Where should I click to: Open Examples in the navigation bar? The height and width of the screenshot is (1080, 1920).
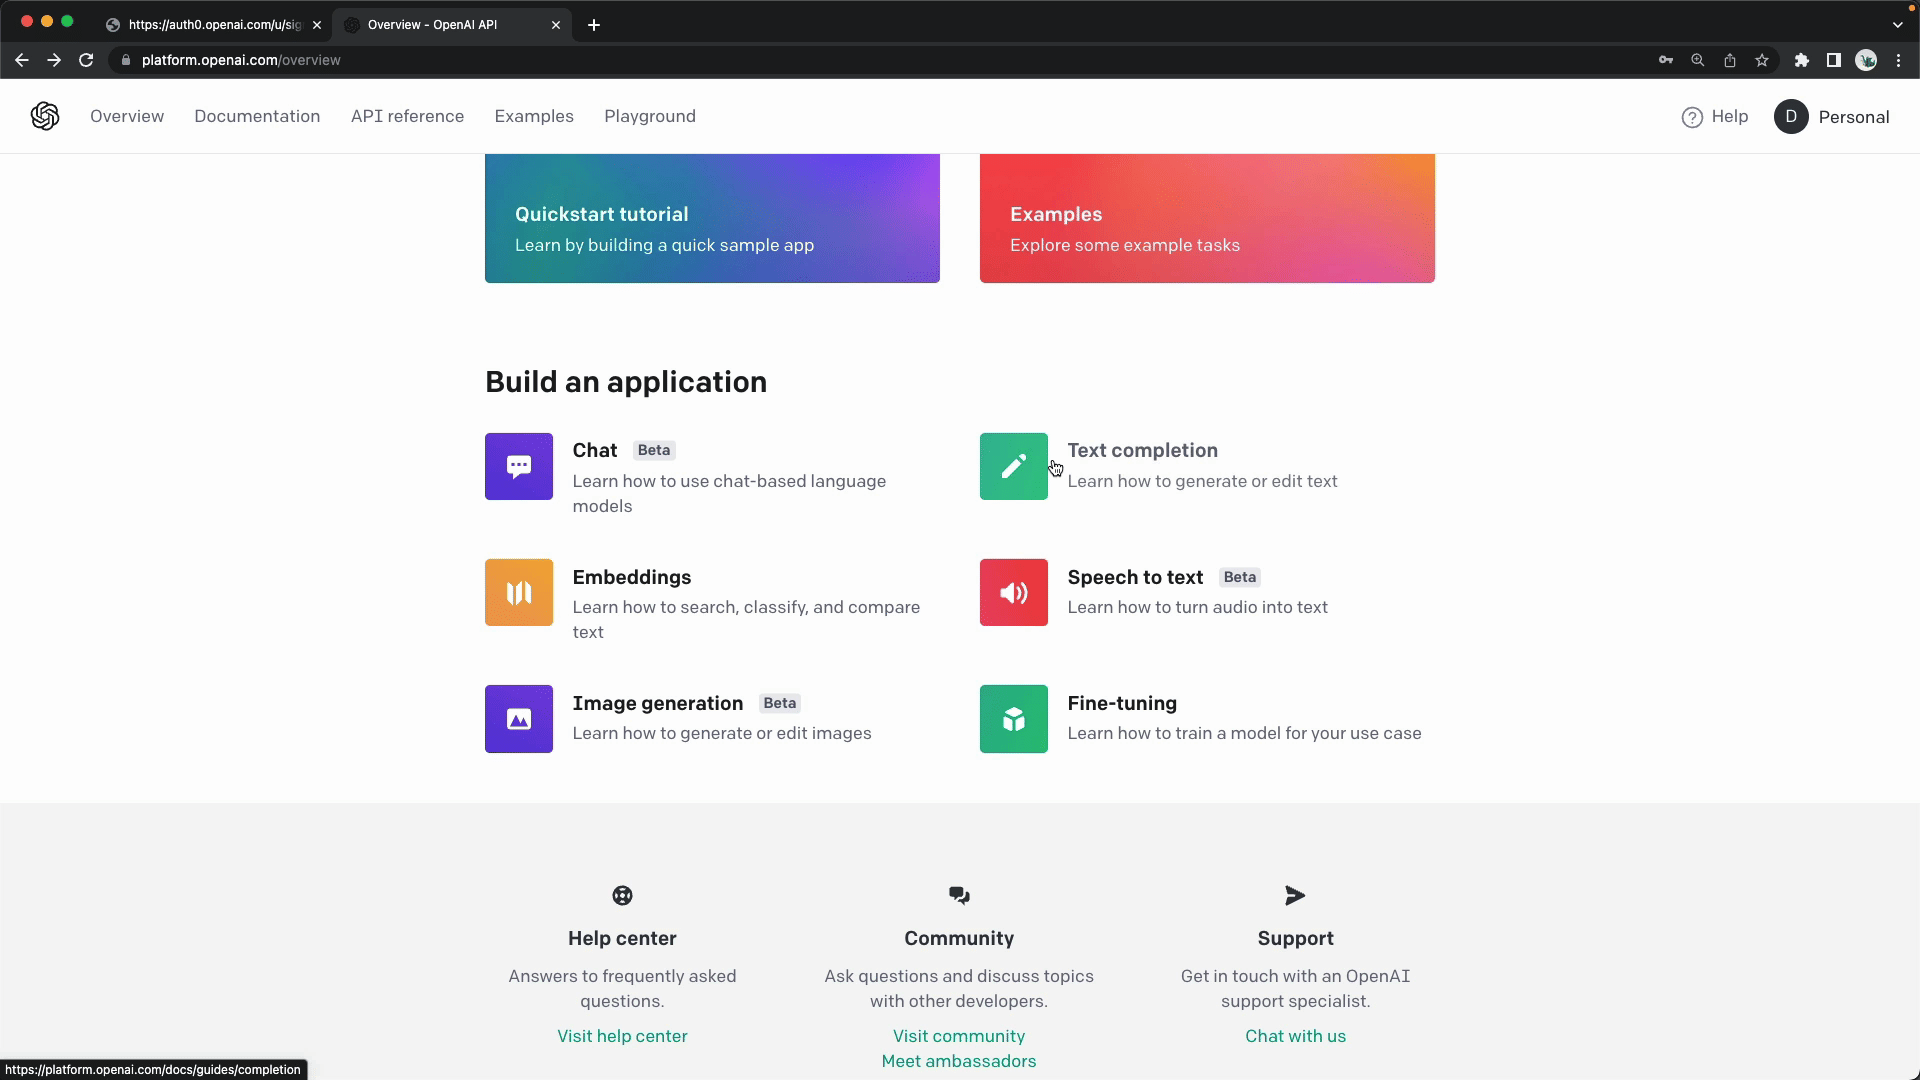(x=534, y=116)
